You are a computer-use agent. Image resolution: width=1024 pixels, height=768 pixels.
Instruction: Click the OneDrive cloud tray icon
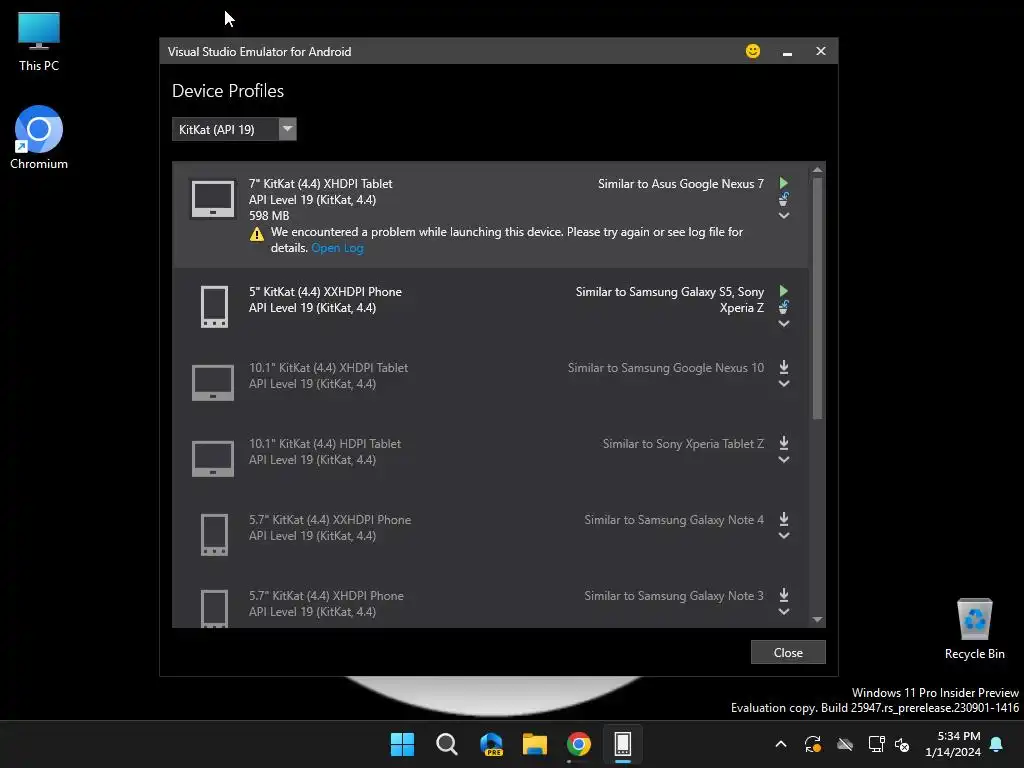(x=845, y=744)
